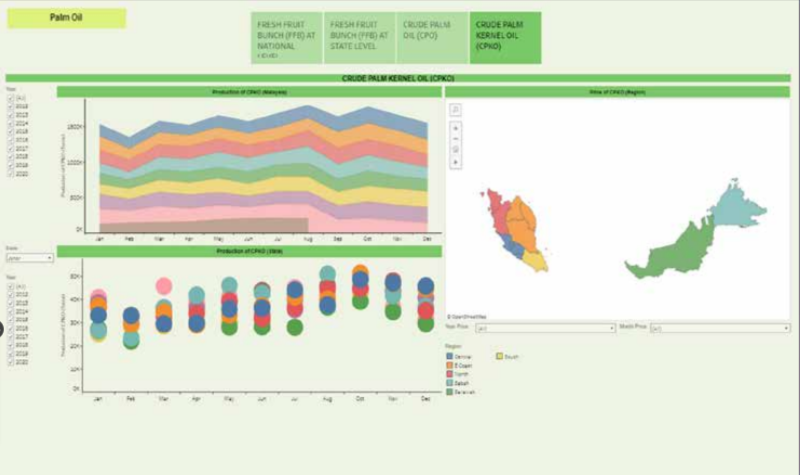Switch to Crude Palm Oil (CPO) tab
The width and height of the screenshot is (800, 475).
432,38
